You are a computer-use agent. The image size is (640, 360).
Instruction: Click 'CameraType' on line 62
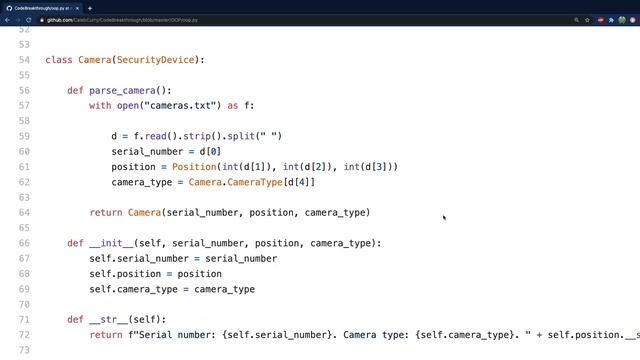(x=255, y=182)
